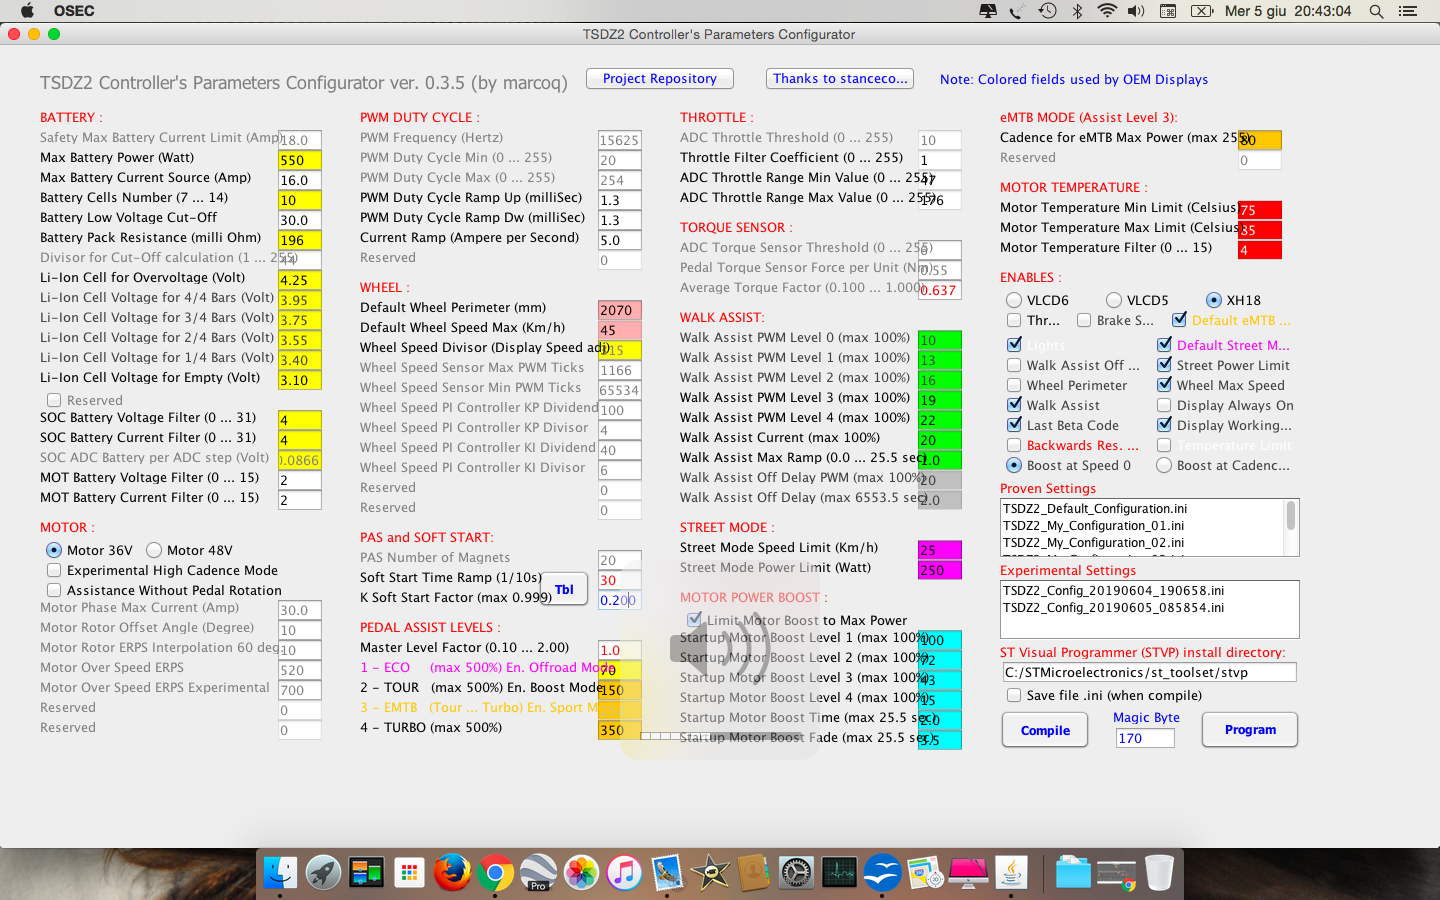Select the Motor 36V radio button
This screenshot has width=1440, height=900.
tap(54, 550)
